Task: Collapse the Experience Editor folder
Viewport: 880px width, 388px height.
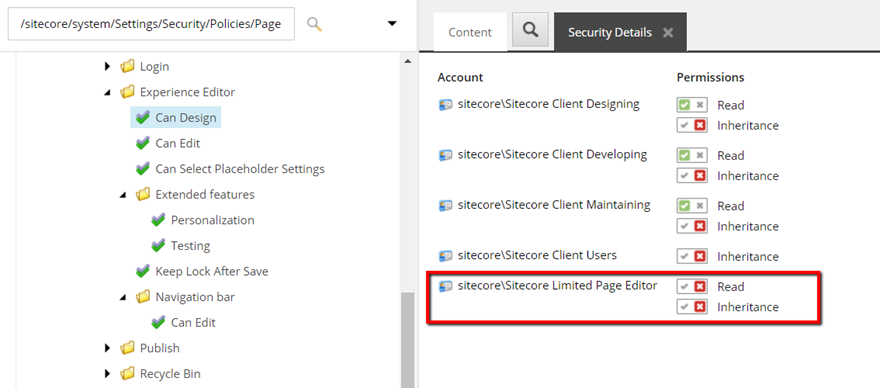Action: (x=108, y=93)
